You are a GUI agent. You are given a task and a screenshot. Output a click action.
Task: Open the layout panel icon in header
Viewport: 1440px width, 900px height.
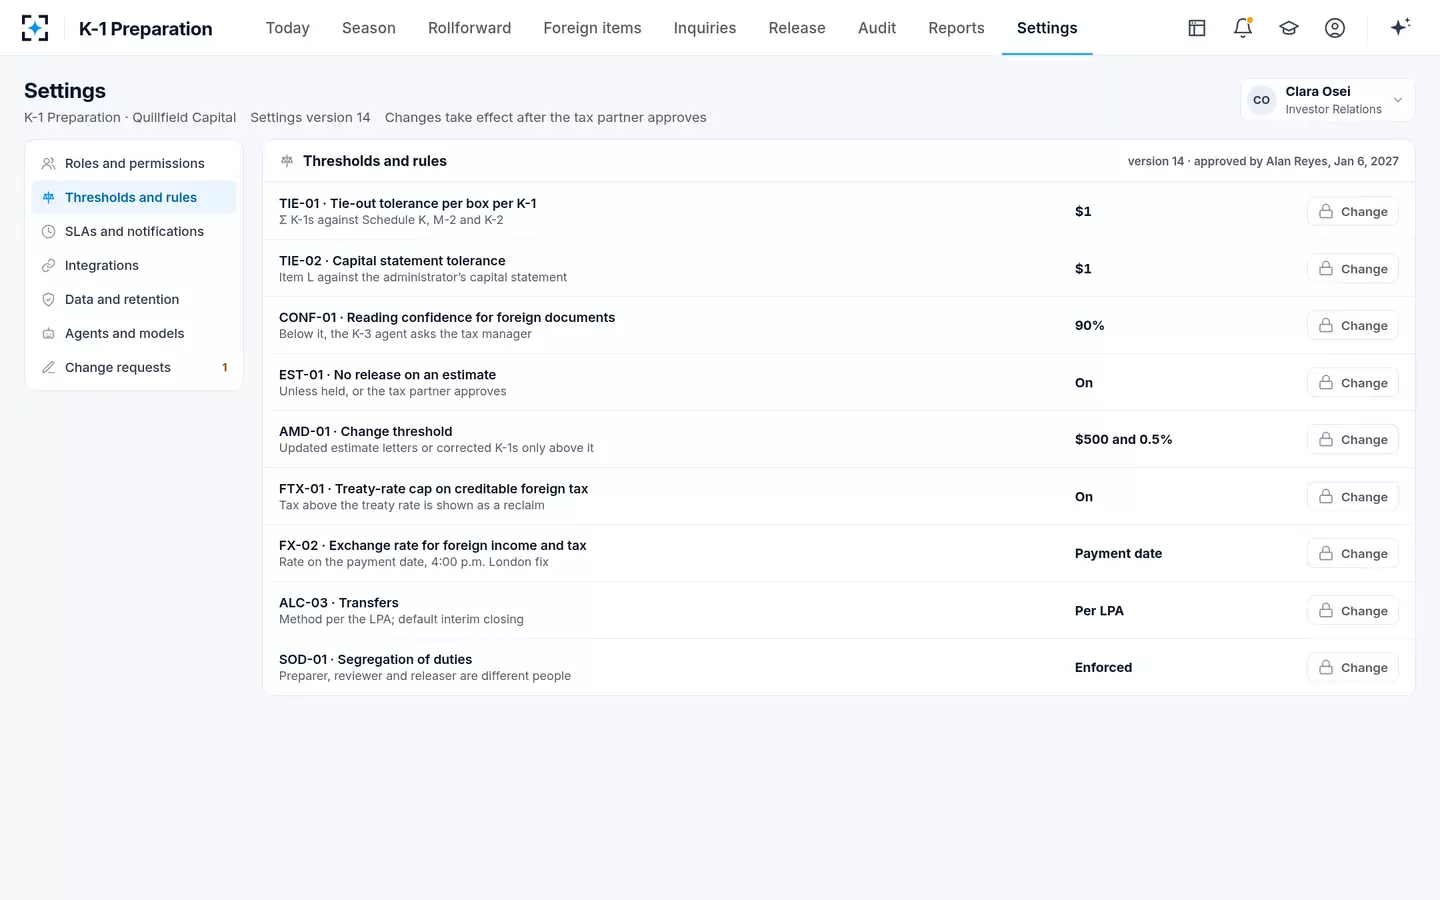(1197, 28)
